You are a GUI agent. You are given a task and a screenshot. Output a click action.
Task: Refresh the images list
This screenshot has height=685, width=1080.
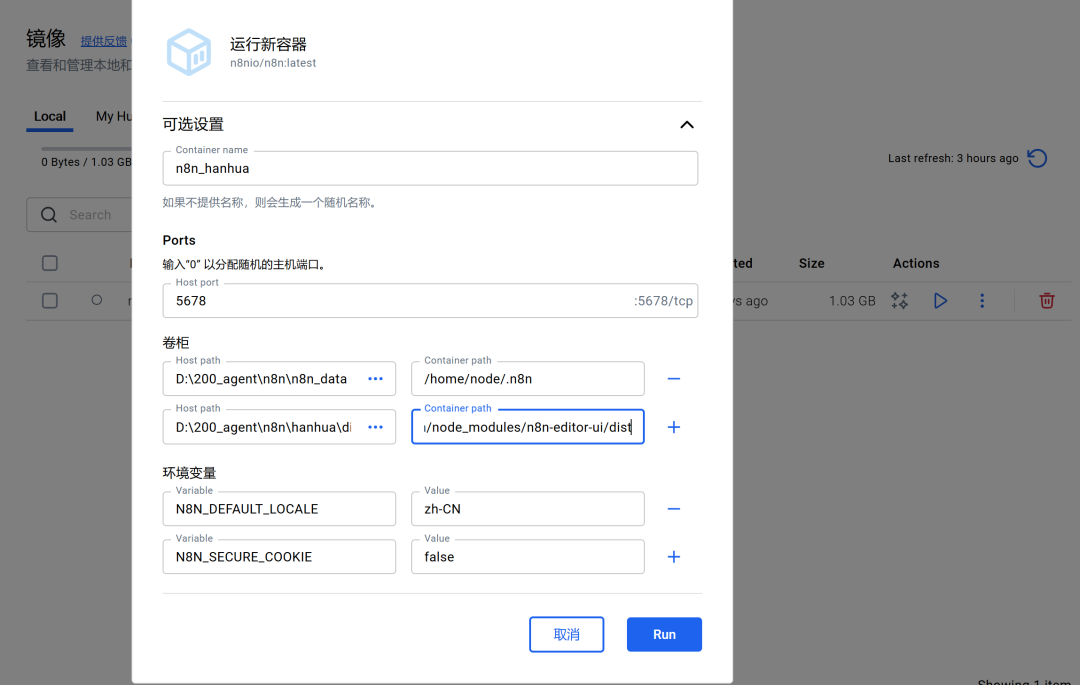tap(1037, 158)
